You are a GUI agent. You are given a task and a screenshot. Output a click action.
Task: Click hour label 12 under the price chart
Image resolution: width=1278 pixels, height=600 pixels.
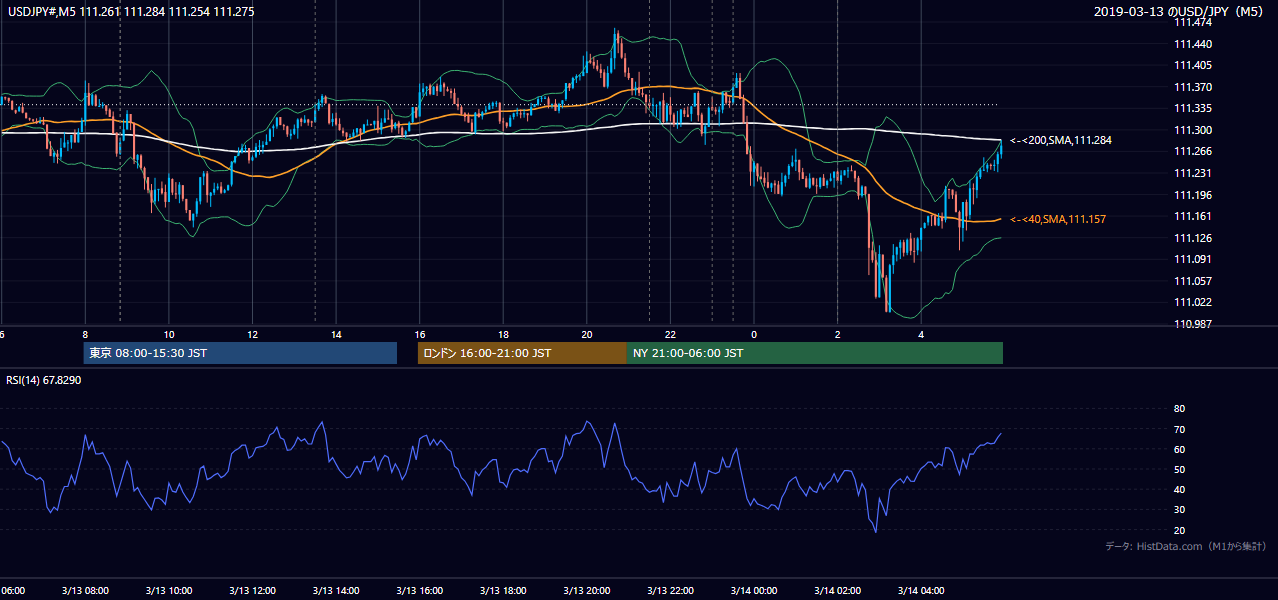pyautogui.click(x=253, y=335)
